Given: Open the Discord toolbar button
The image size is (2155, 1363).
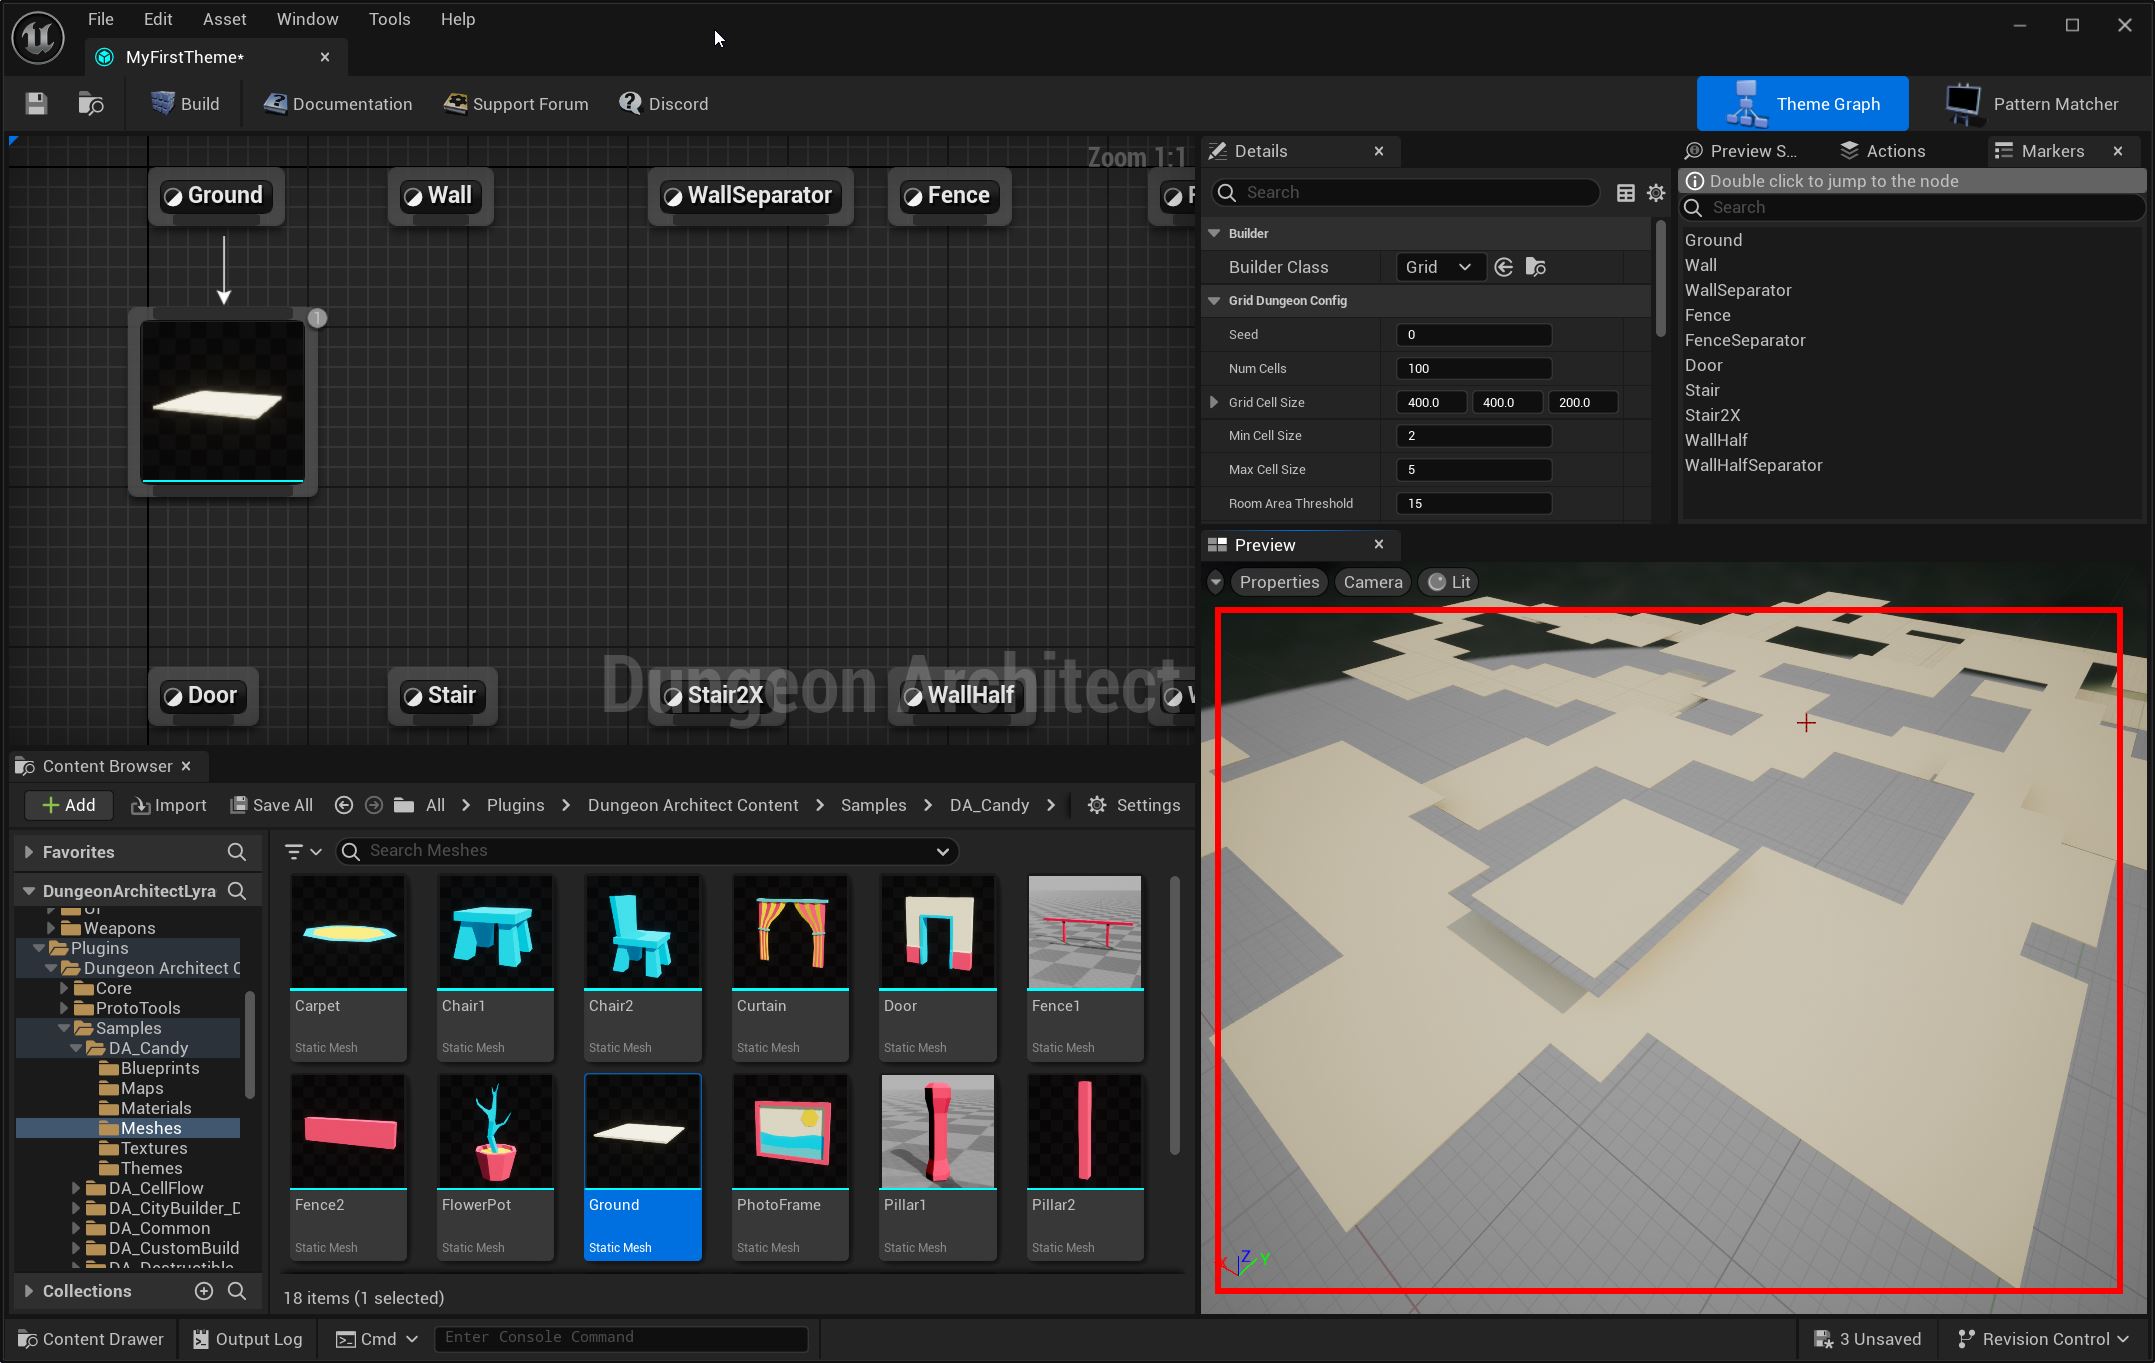Looking at the screenshot, I should 664,104.
